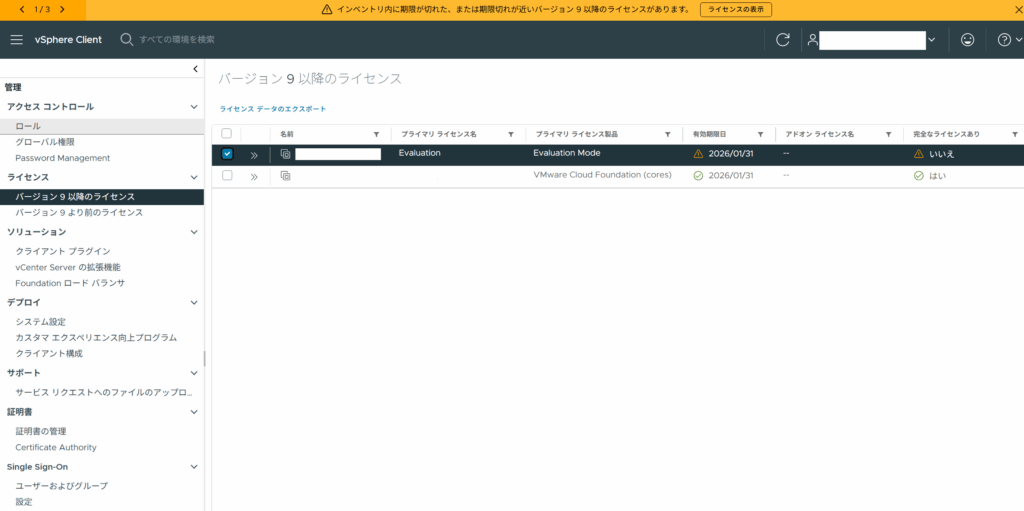Uncheck the Evaluation license row checkbox
The image size is (1024, 511).
tap(227, 154)
